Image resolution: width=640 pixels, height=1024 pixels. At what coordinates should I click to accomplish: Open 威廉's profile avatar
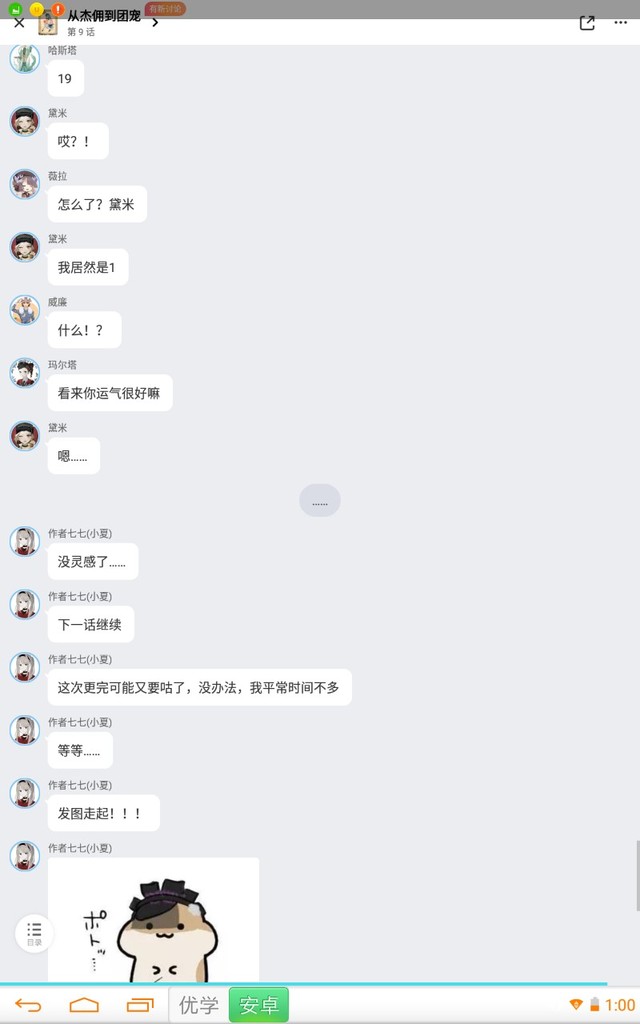[x=25, y=310]
